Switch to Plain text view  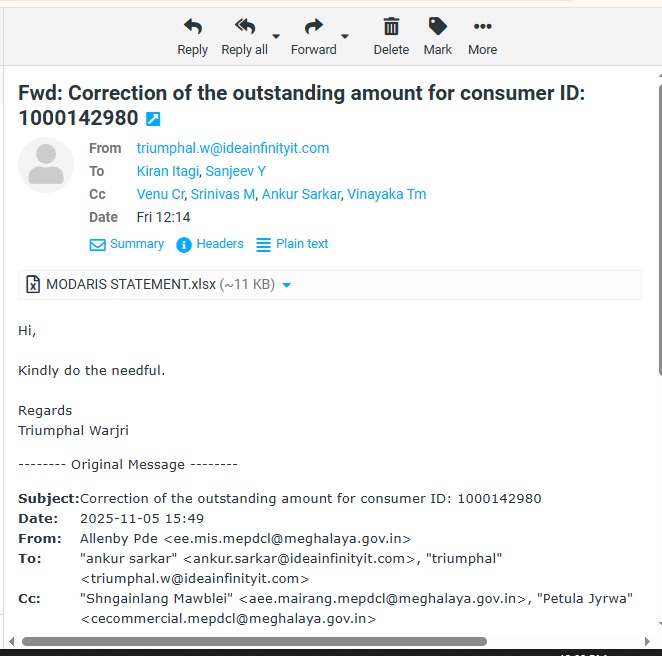[292, 244]
